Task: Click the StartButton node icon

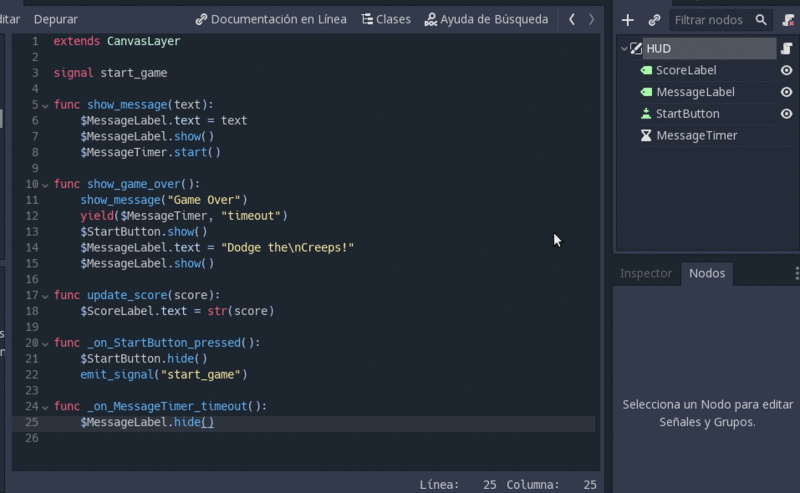Action: (646, 114)
